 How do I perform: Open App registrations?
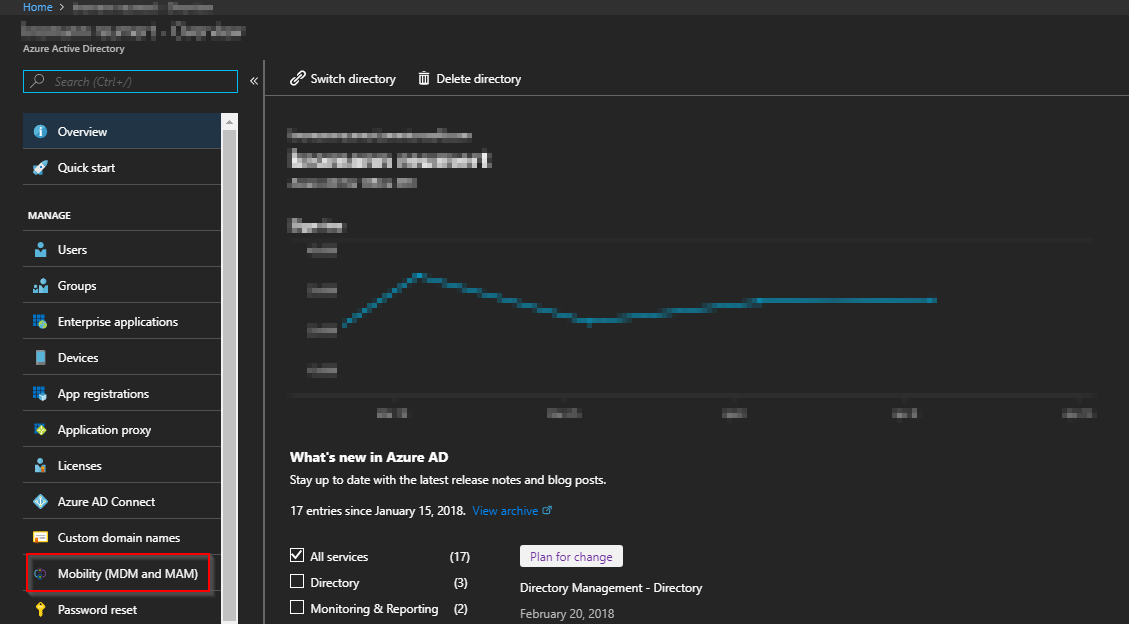pos(122,394)
